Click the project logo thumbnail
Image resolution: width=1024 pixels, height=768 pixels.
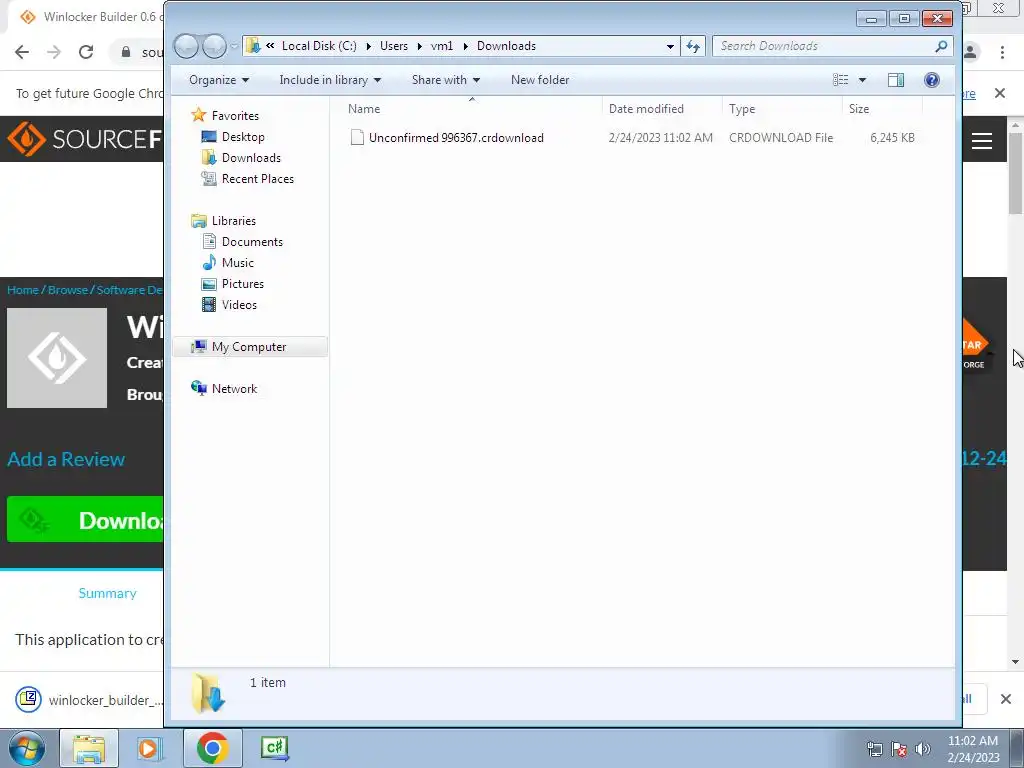coord(57,358)
